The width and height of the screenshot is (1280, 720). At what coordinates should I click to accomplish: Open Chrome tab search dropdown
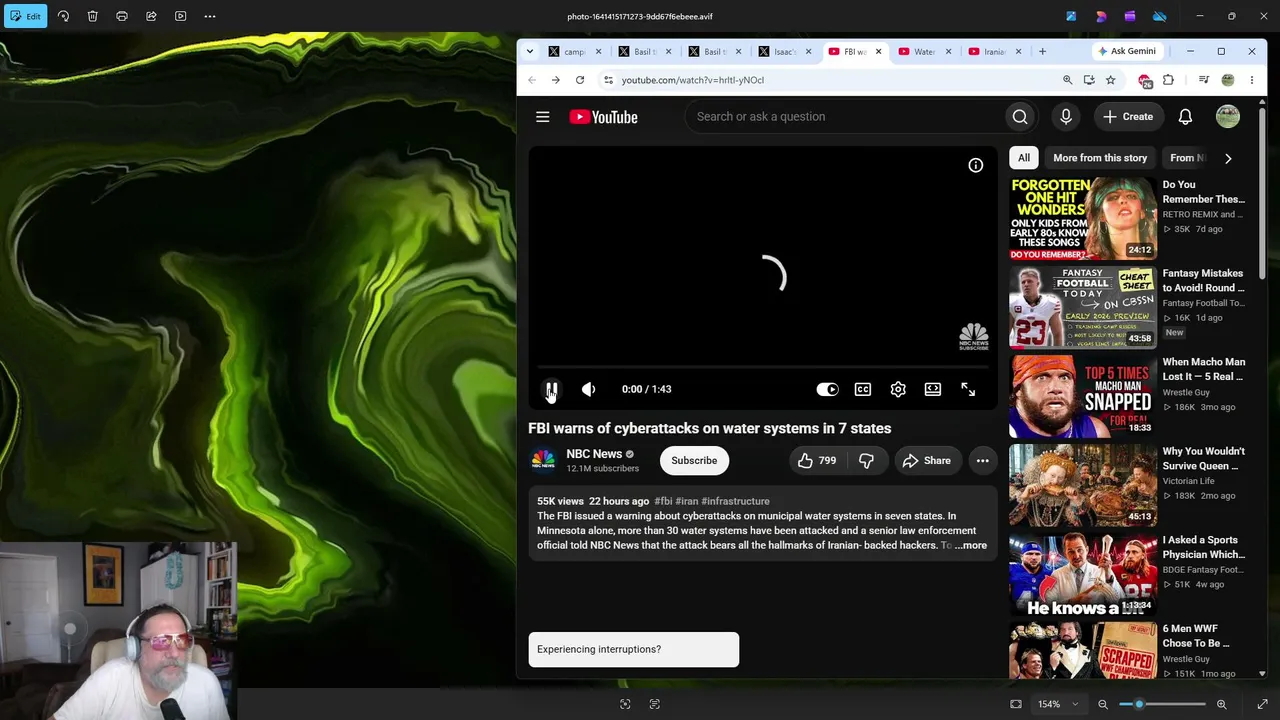point(529,51)
